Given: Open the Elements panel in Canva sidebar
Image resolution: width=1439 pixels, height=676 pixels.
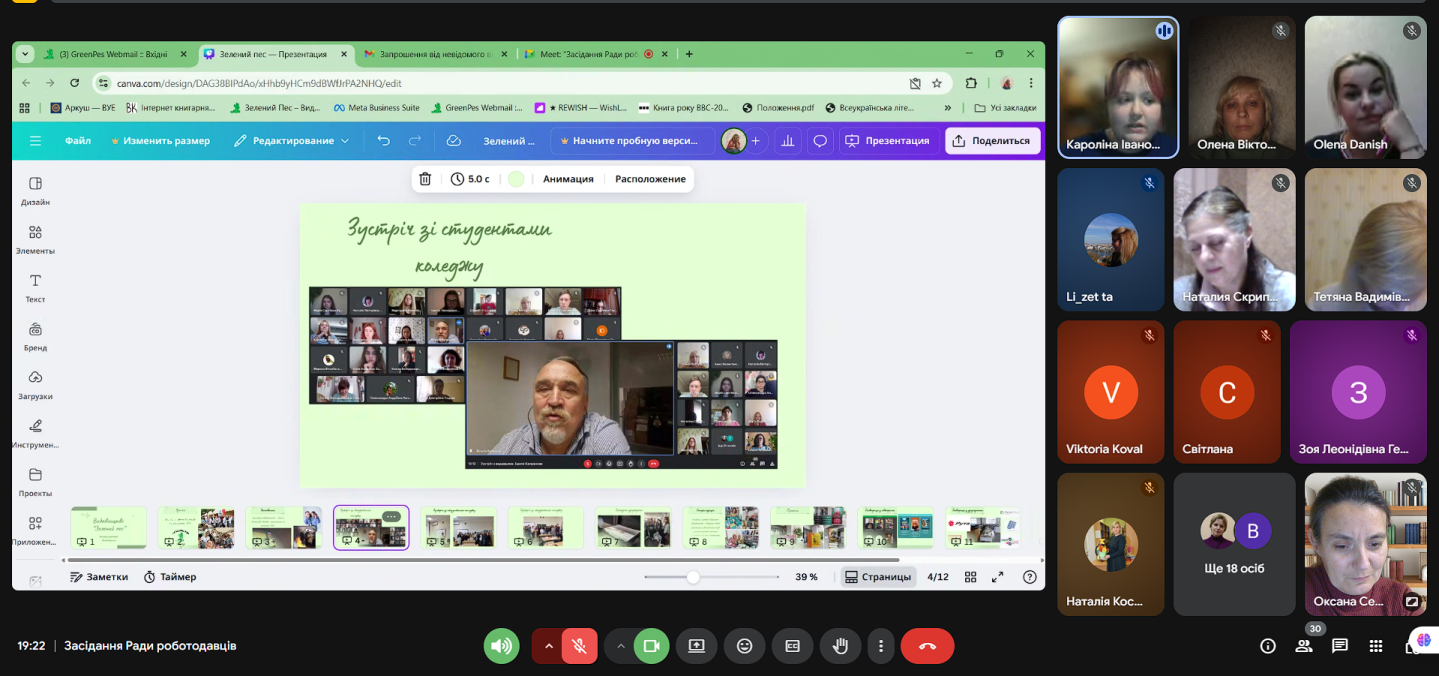Looking at the screenshot, I should click(35, 239).
